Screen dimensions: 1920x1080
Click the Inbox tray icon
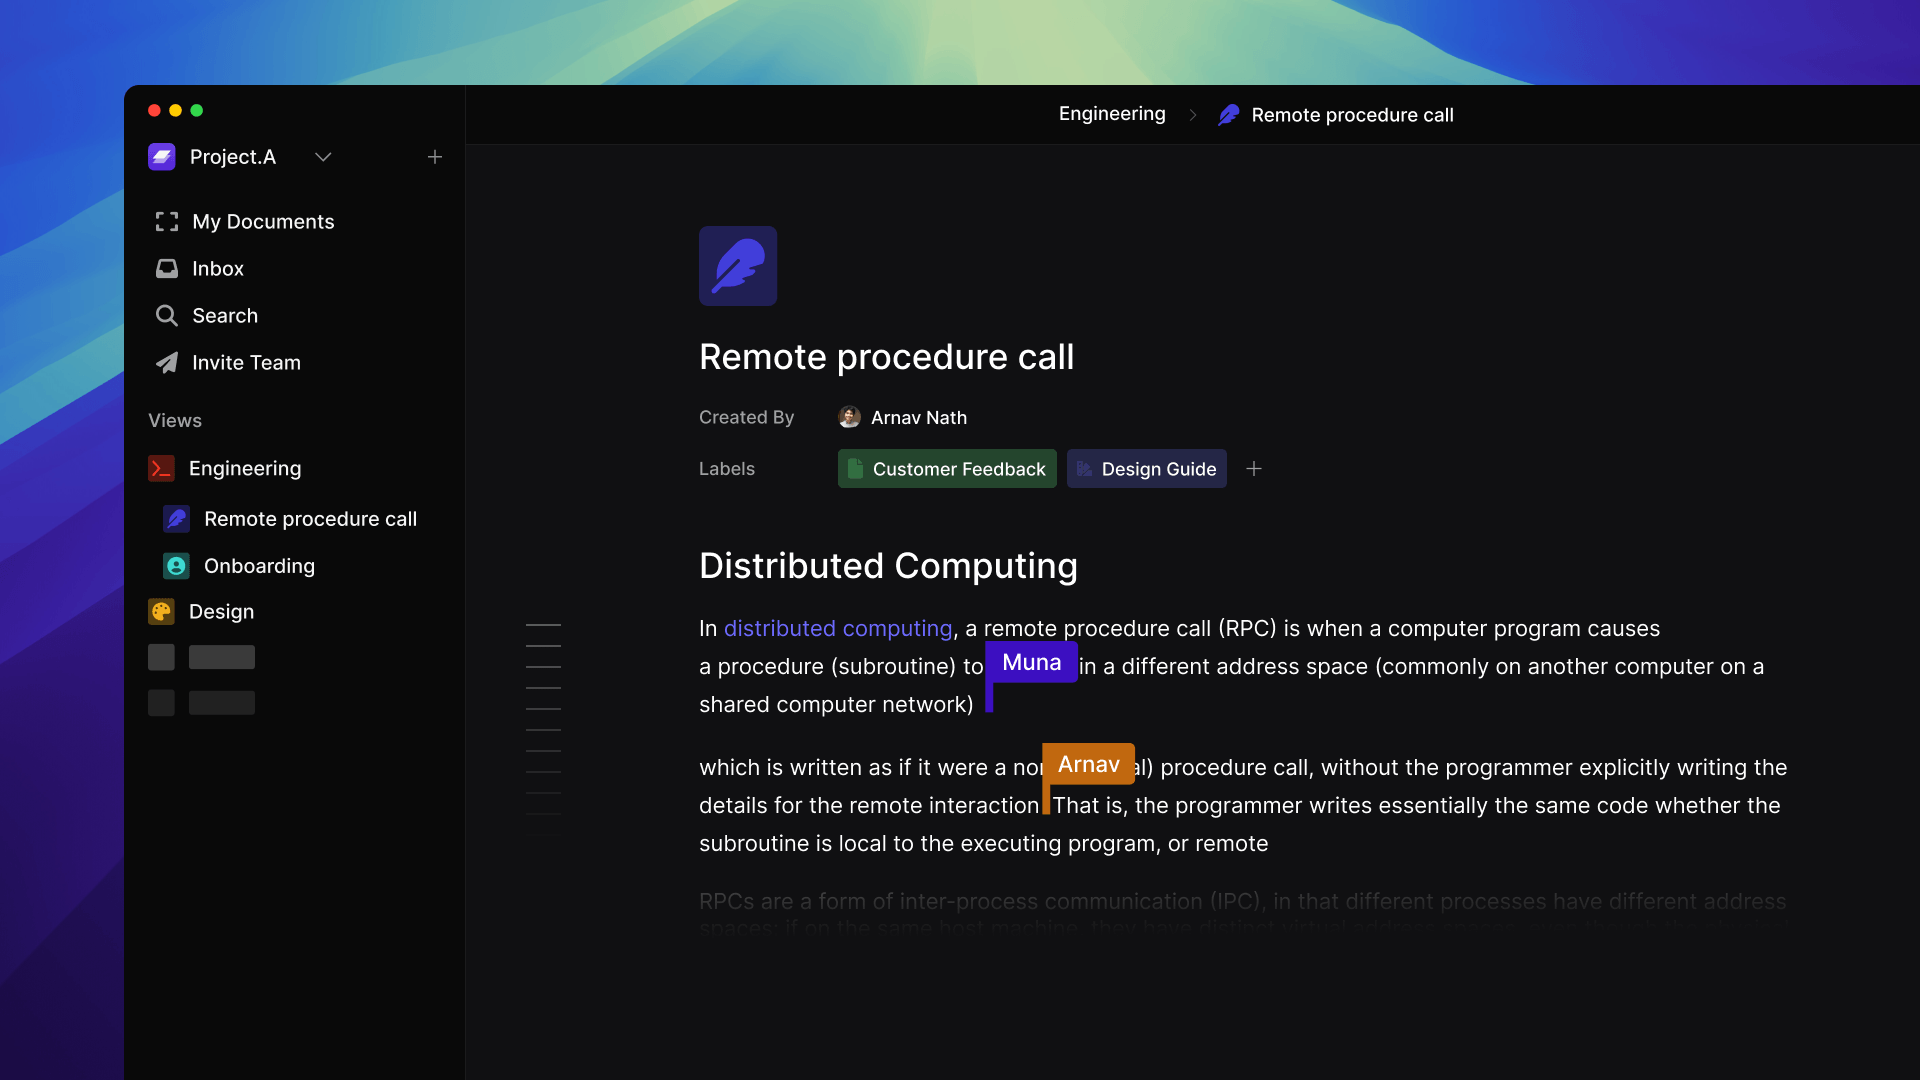(167, 269)
